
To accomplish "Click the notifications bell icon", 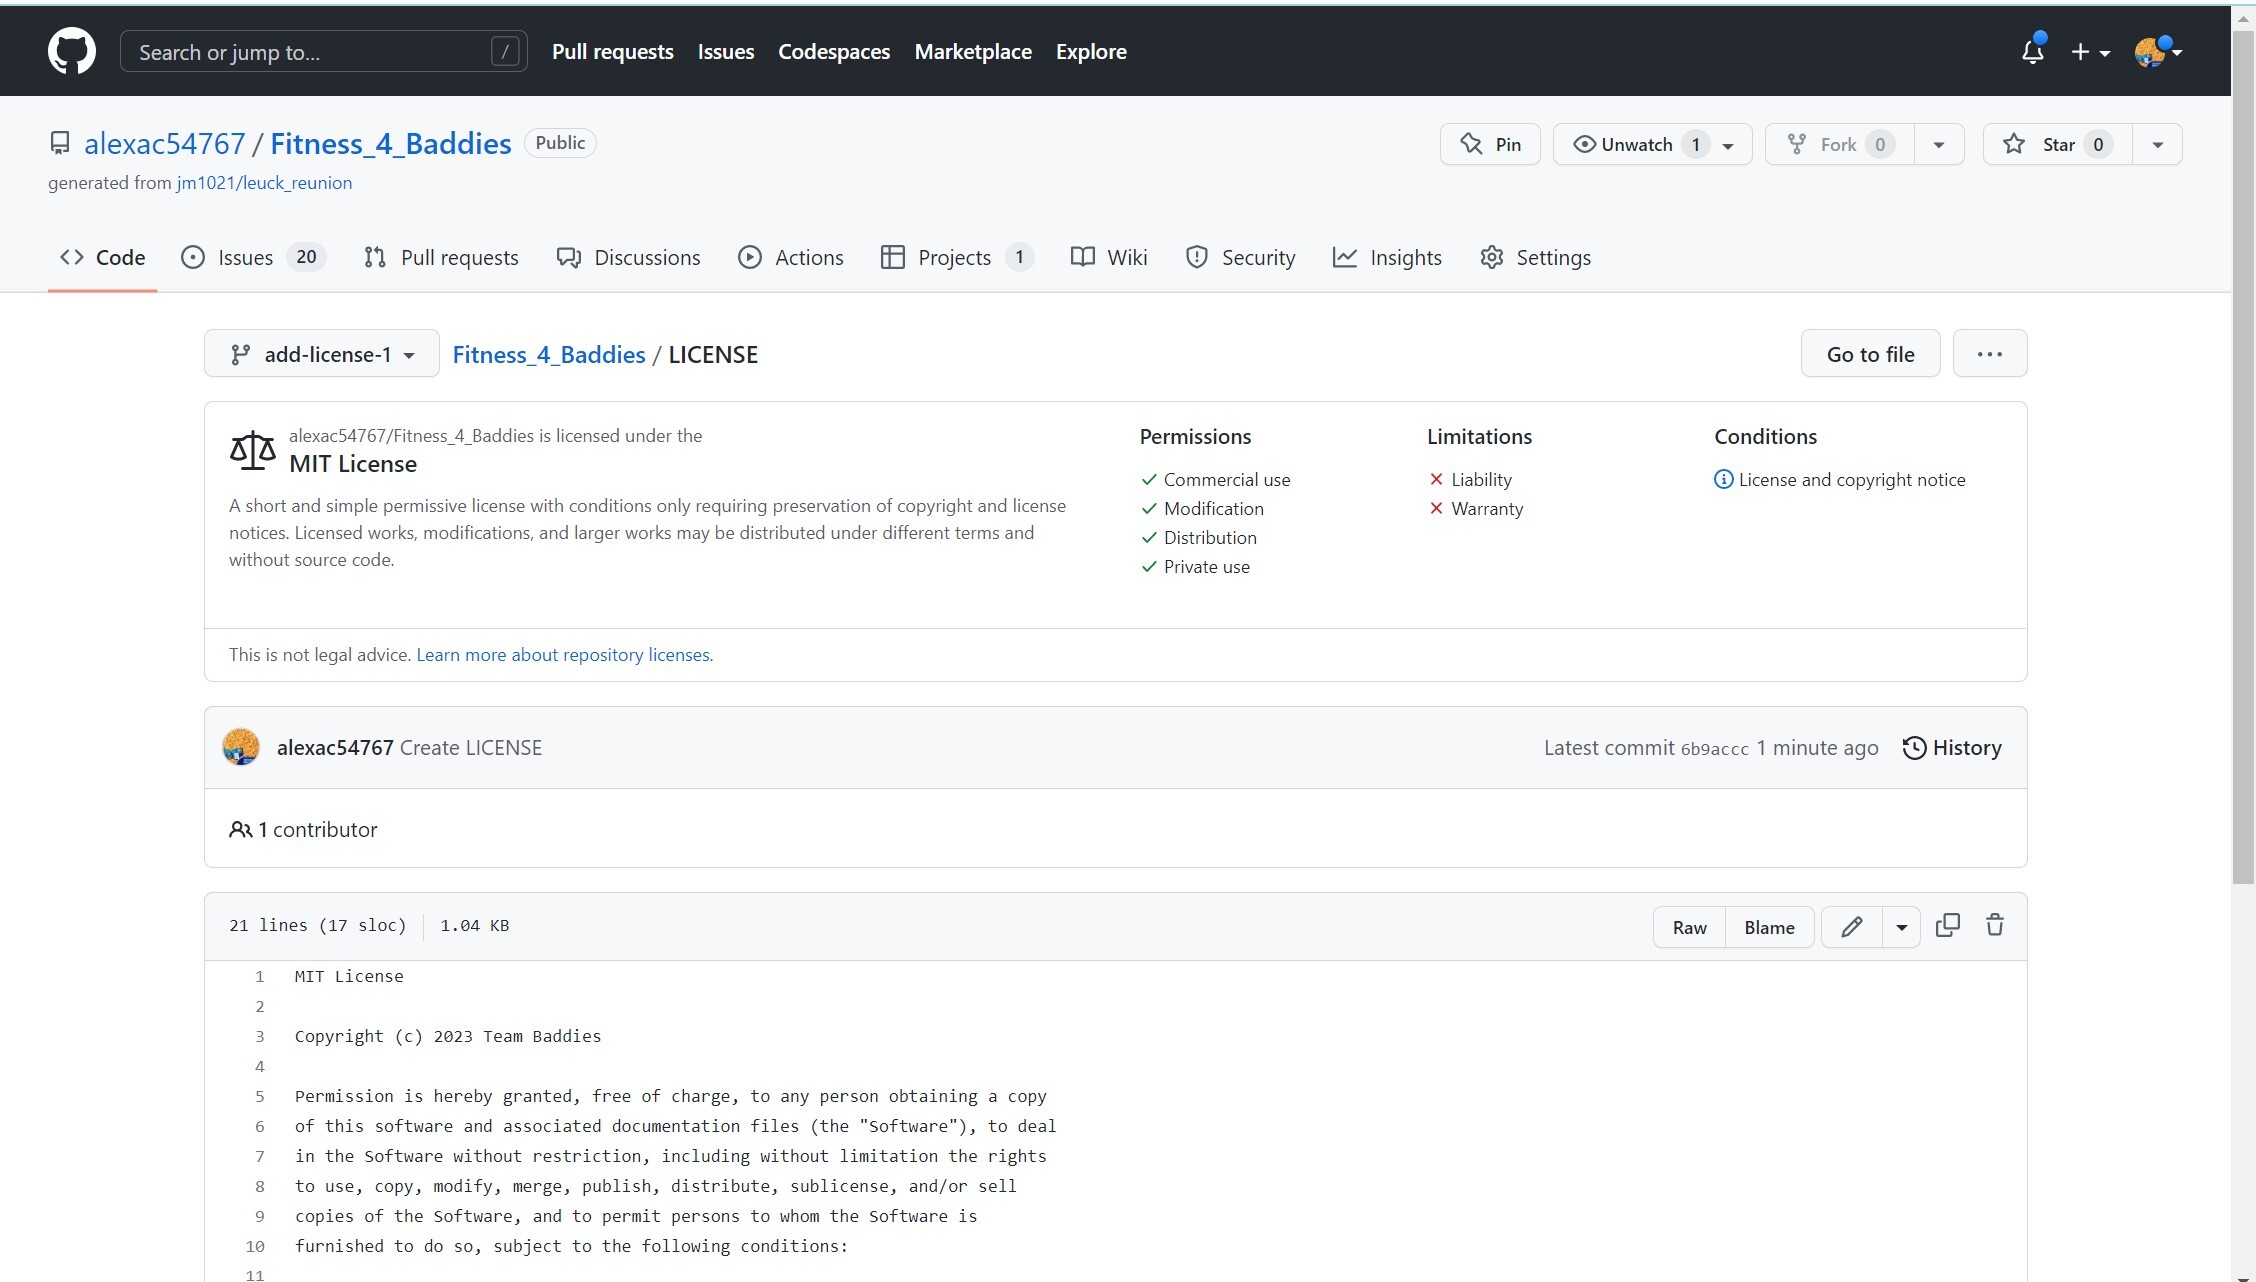I will (x=2031, y=51).
